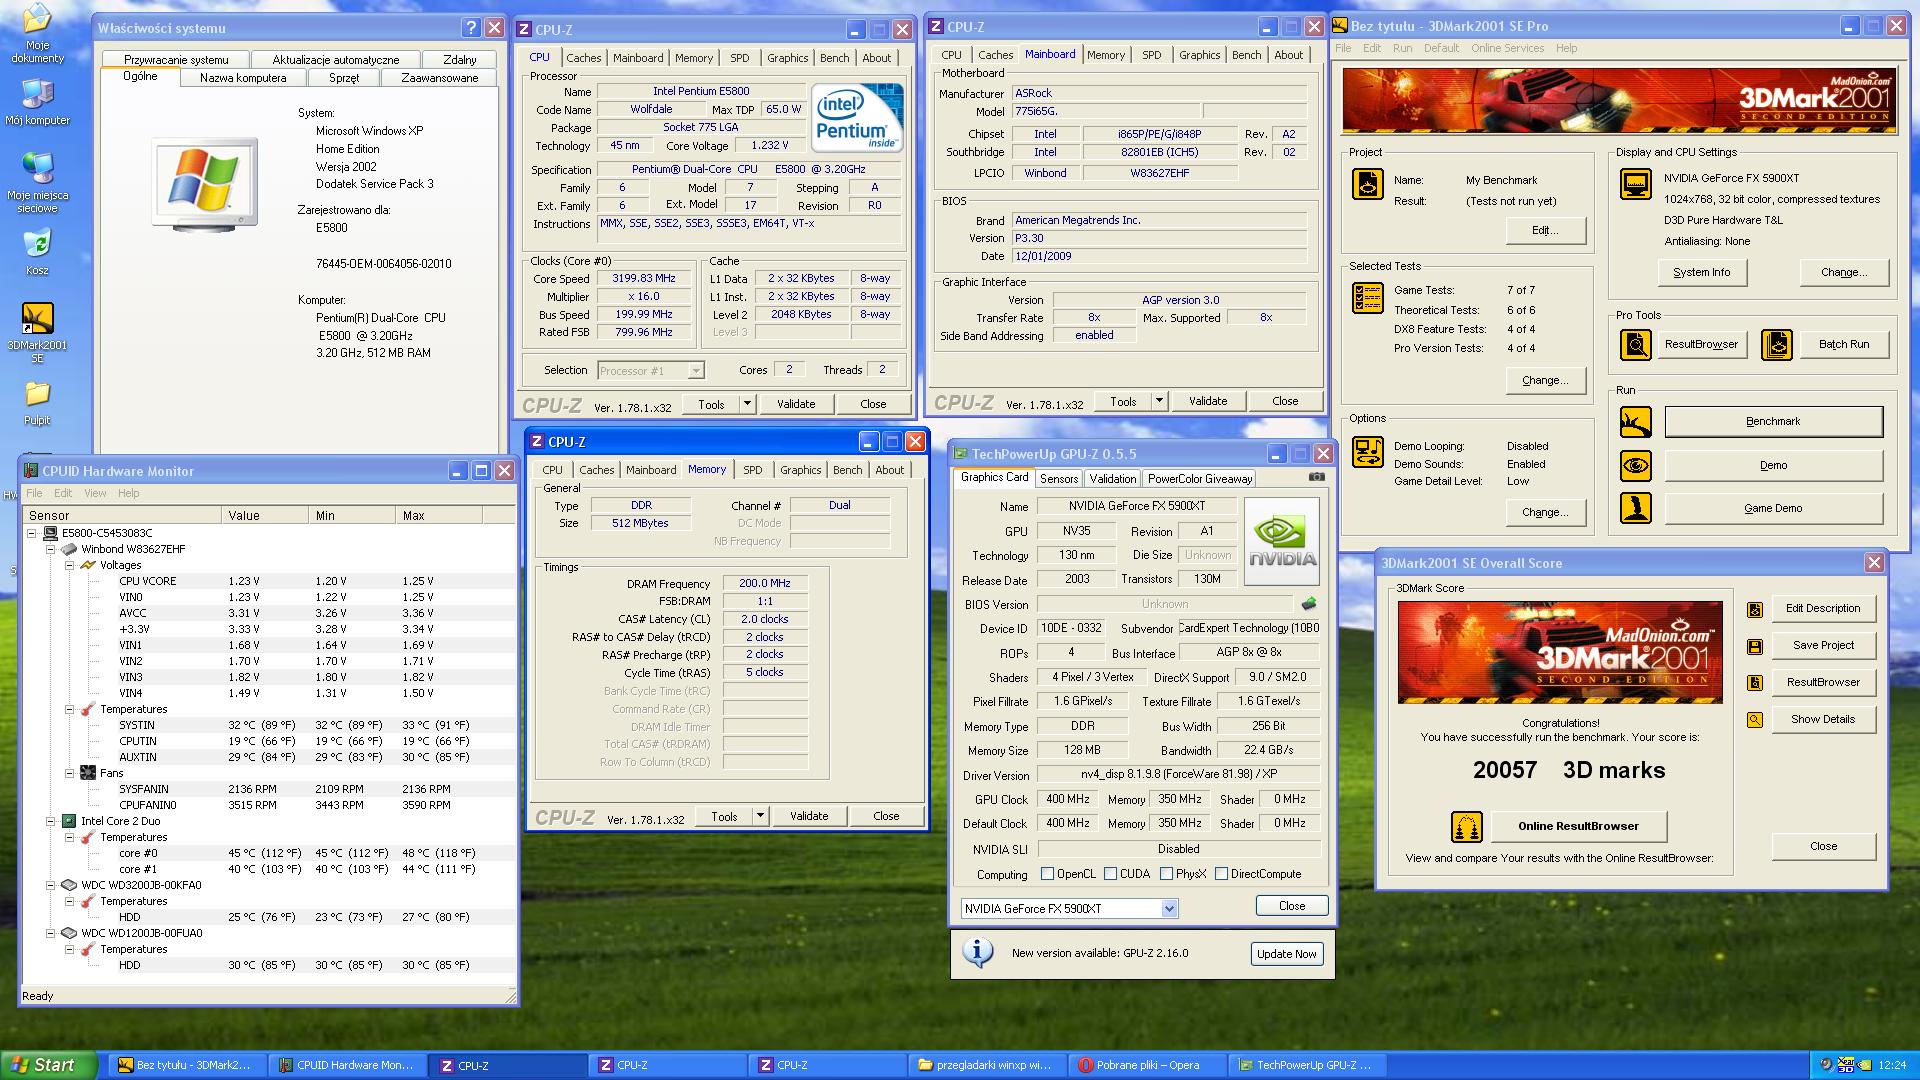
Task: Collapse the Winbond W83627EHF tree node
Action: (x=50, y=550)
